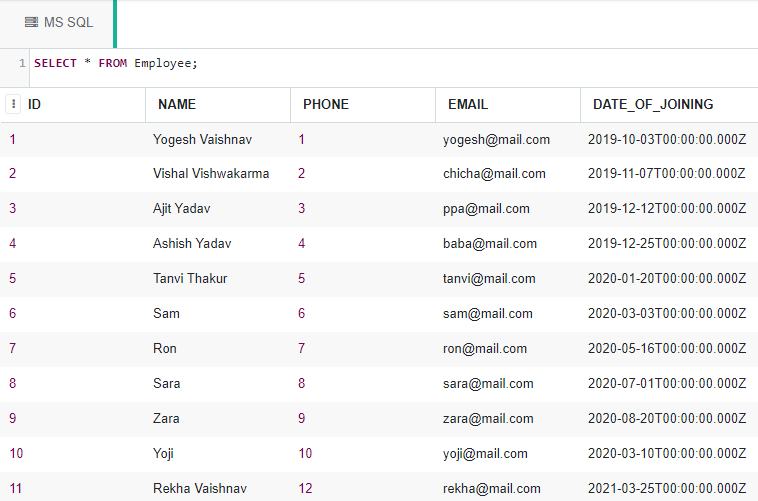Select the Sara name cell
This screenshot has width=758, height=501.
[x=167, y=383]
